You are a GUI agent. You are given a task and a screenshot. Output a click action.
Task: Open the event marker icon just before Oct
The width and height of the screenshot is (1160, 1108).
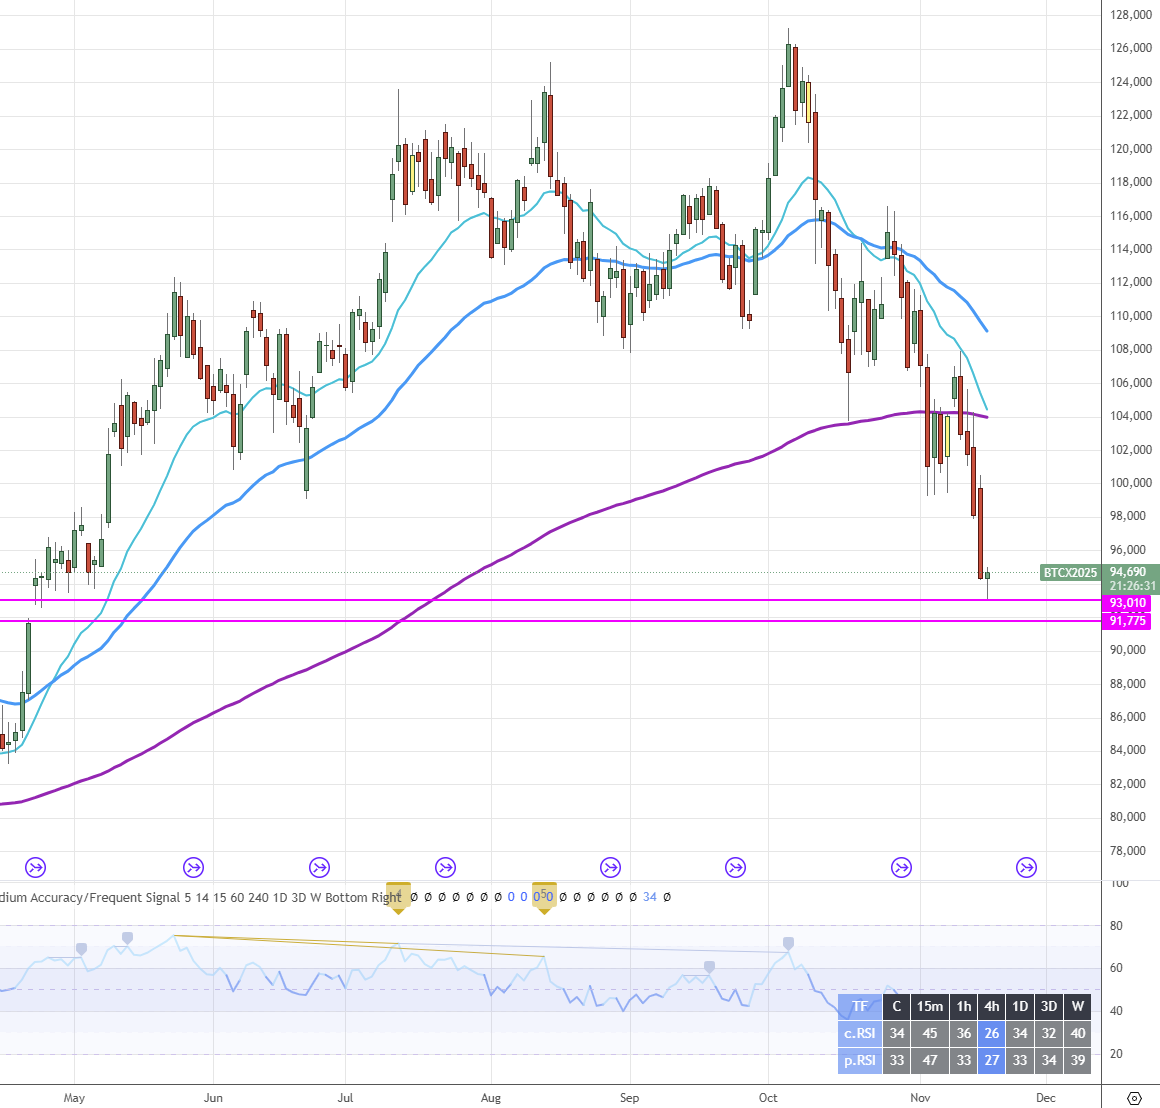pos(735,867)
